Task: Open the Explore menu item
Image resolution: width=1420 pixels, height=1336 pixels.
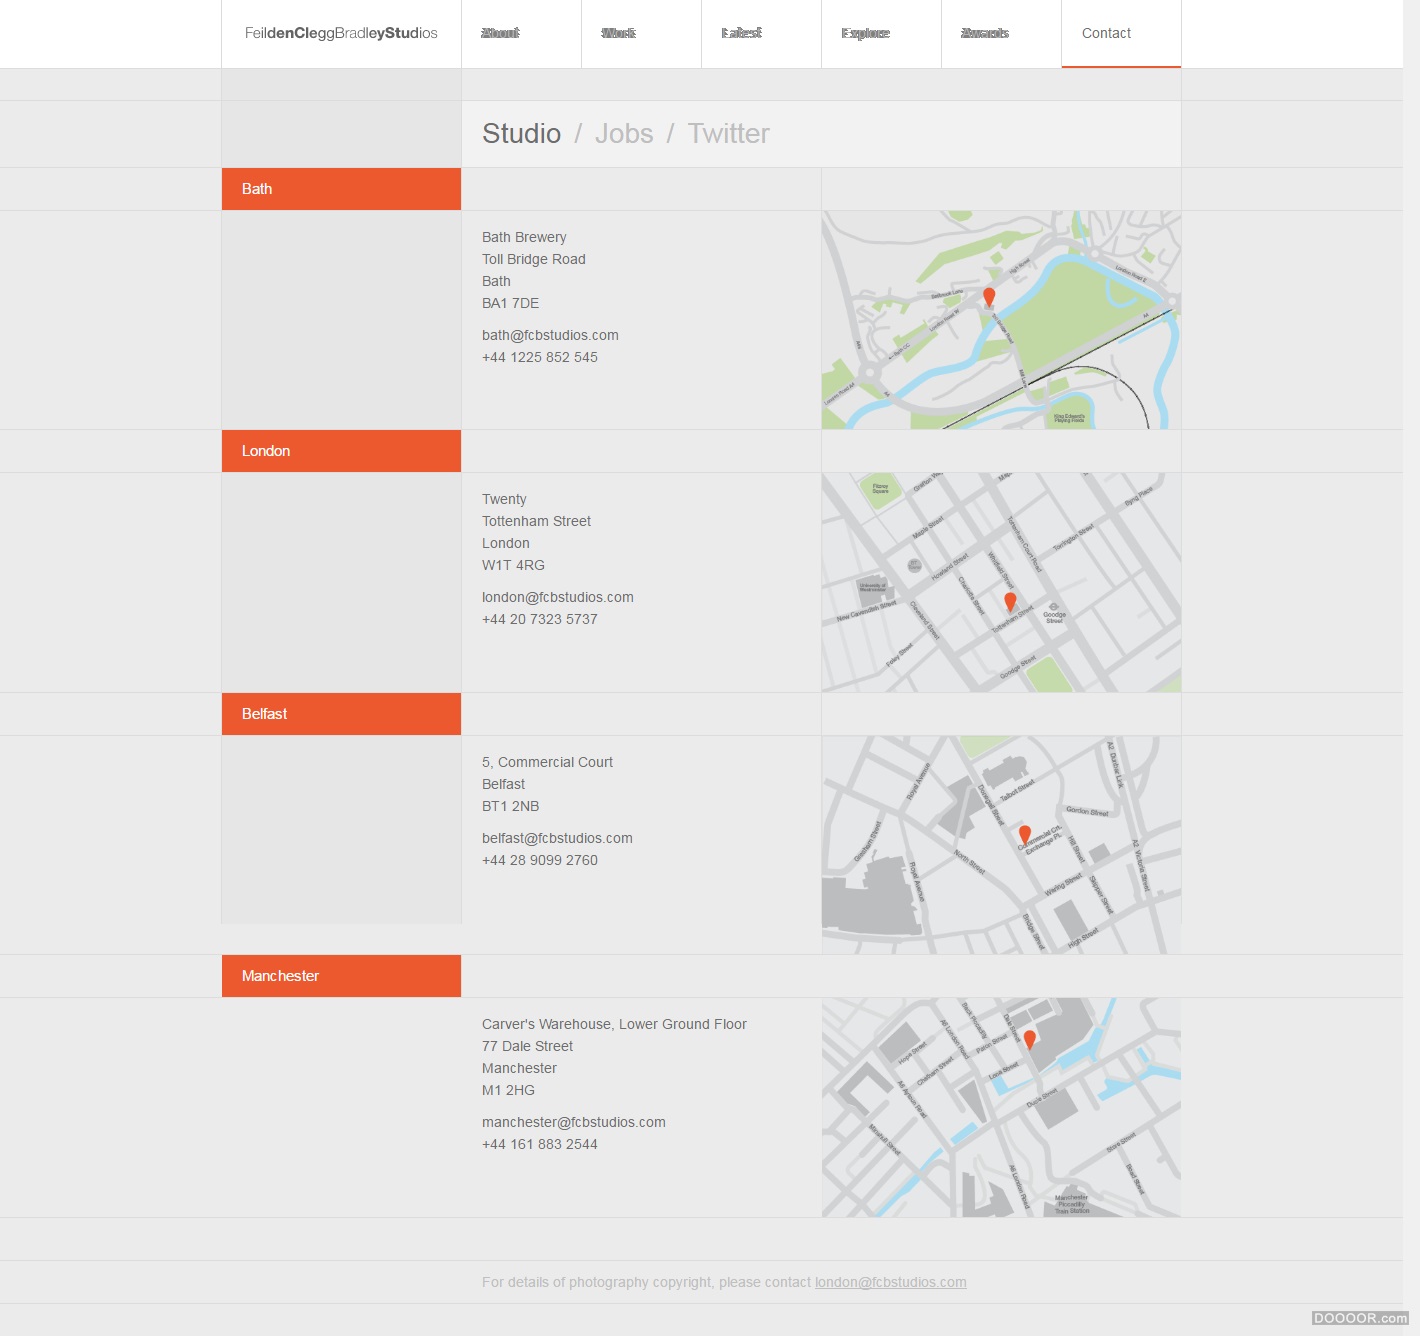Action: click(865, 33)
